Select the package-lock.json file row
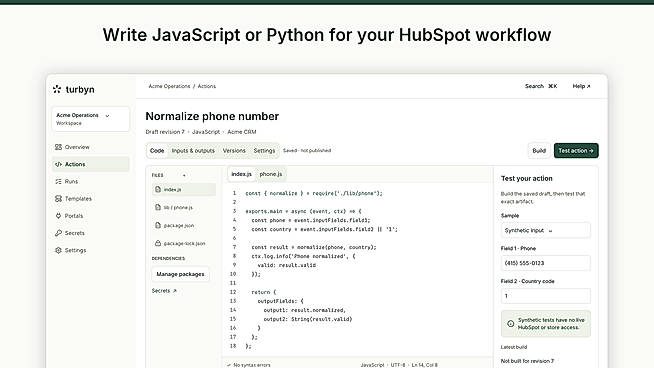The image size is (654, 368). coord(184,243)
